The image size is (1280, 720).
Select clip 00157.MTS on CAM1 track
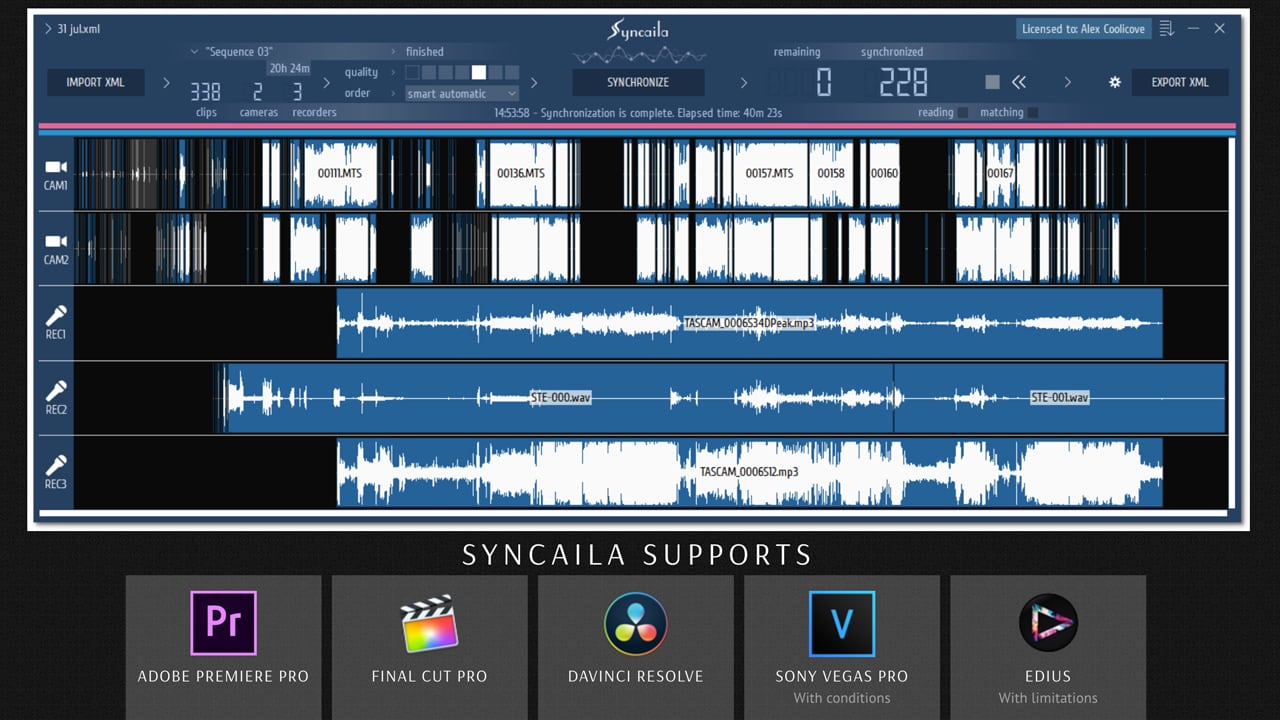point(769,173)
